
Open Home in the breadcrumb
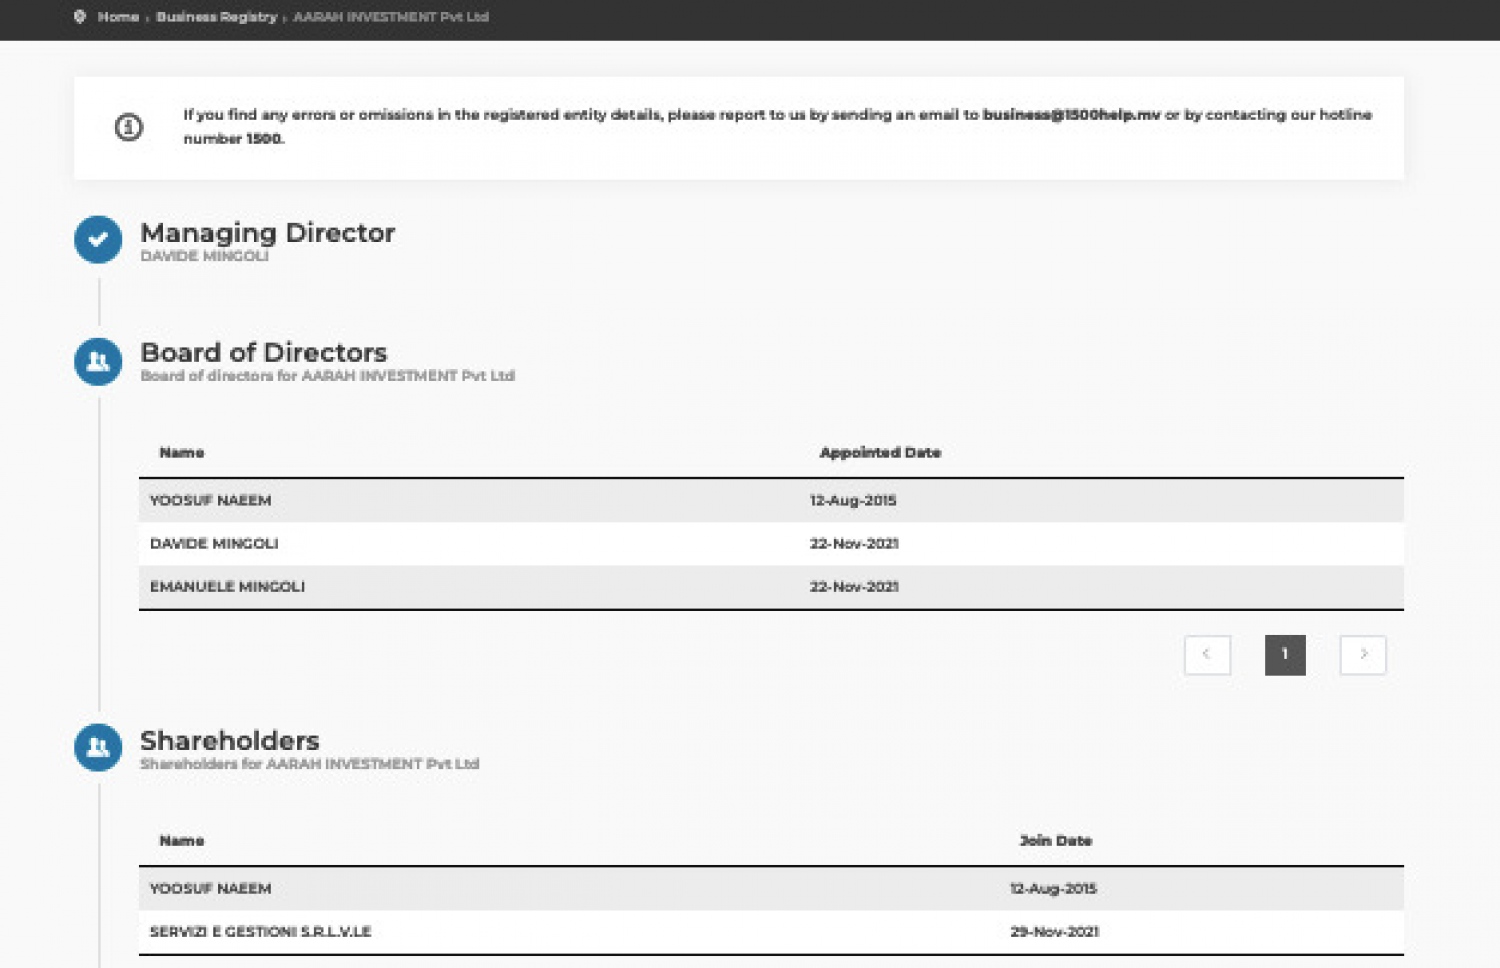click(118, 17)
